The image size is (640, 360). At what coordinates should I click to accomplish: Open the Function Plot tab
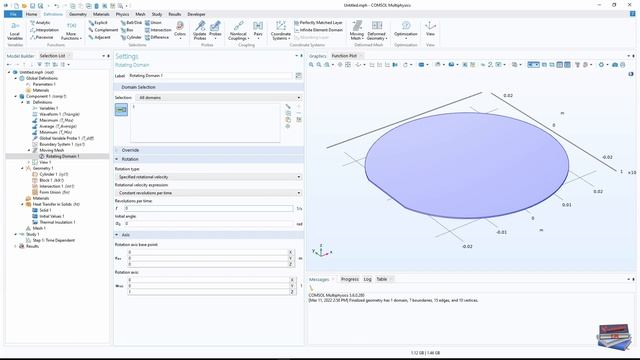[x=344, y=56]
